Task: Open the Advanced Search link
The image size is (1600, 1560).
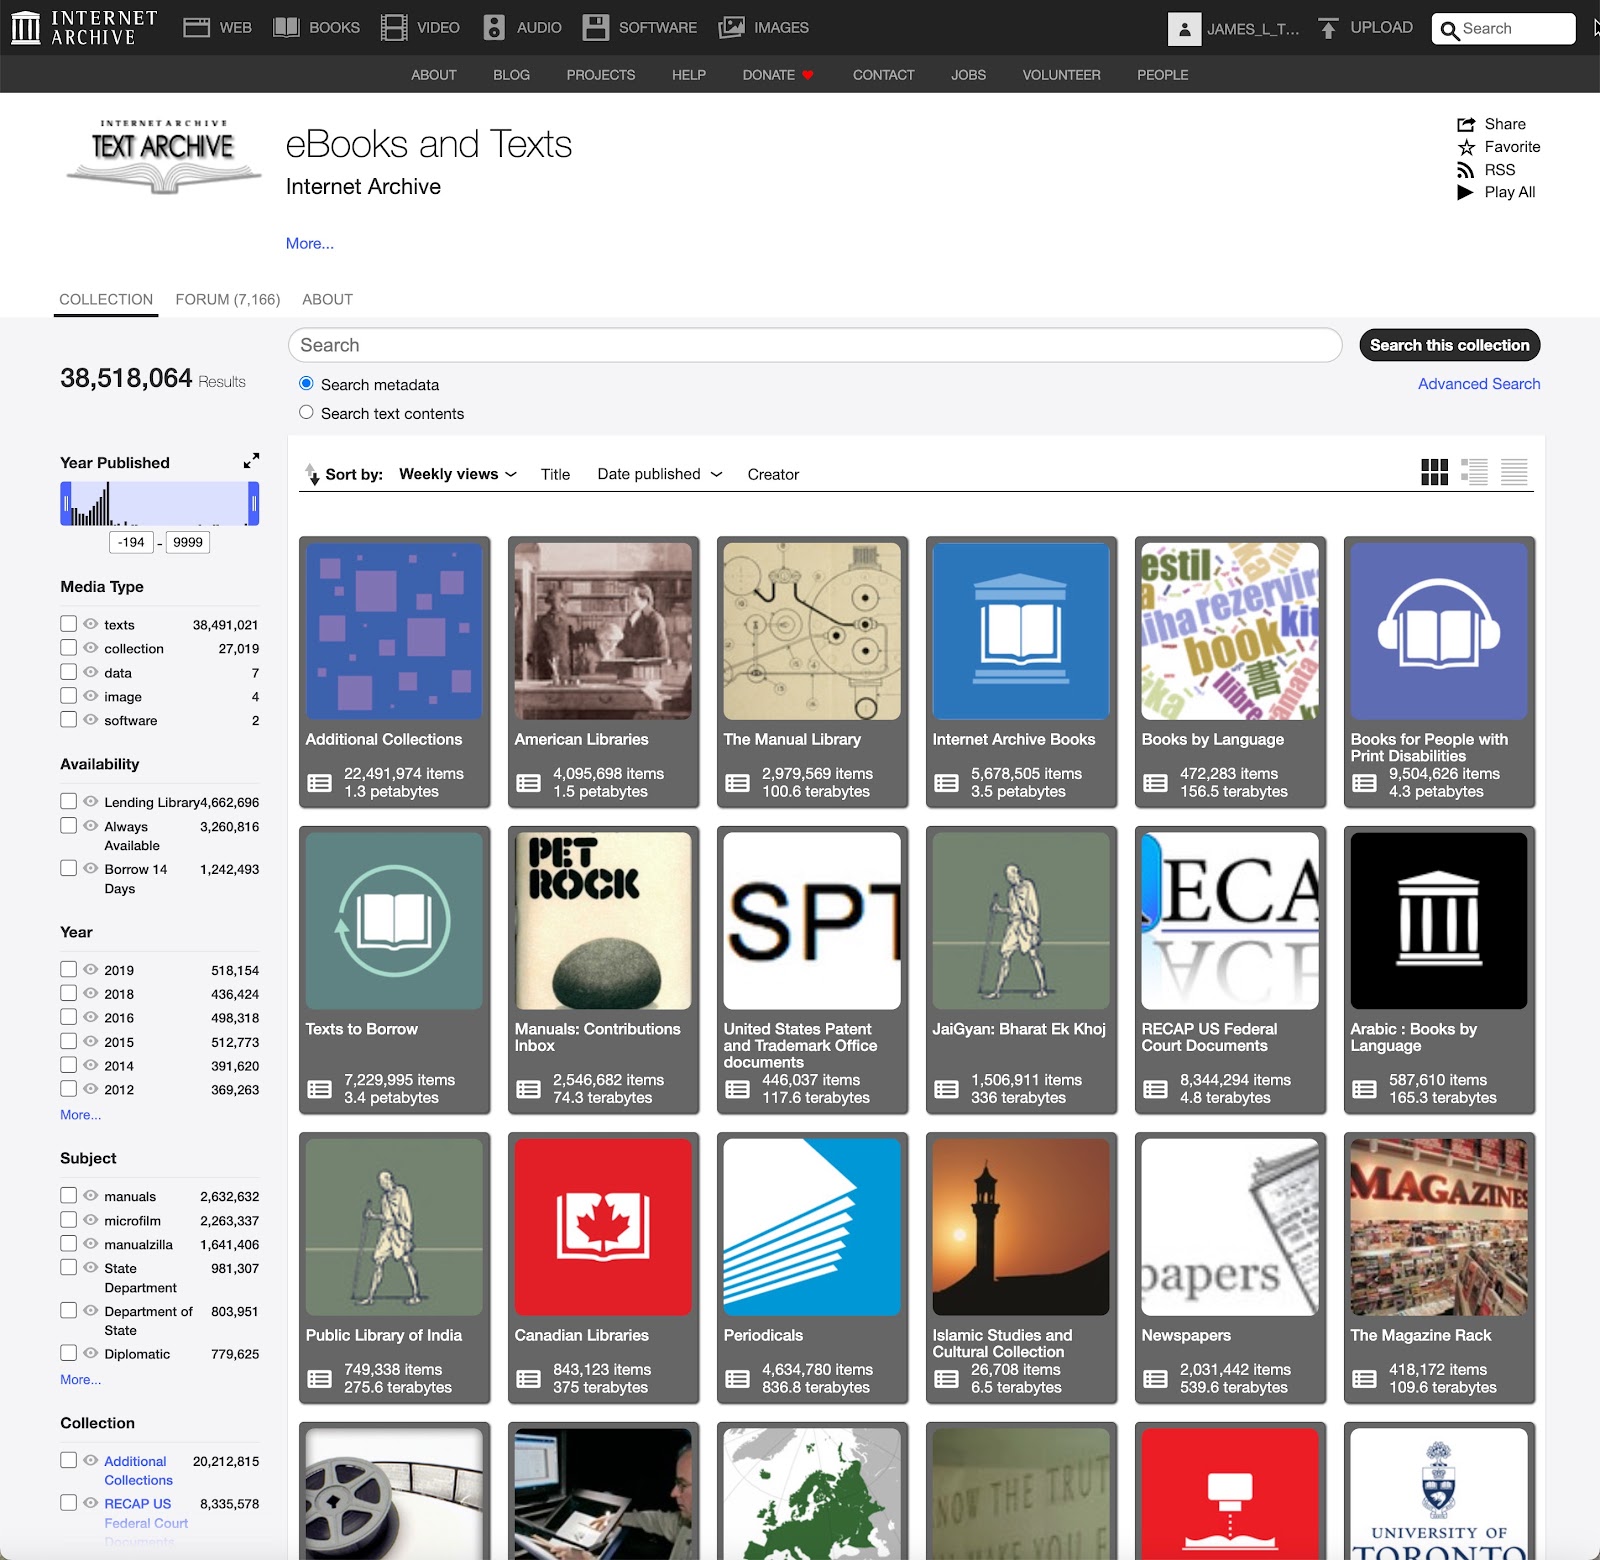Action: 1479,384
